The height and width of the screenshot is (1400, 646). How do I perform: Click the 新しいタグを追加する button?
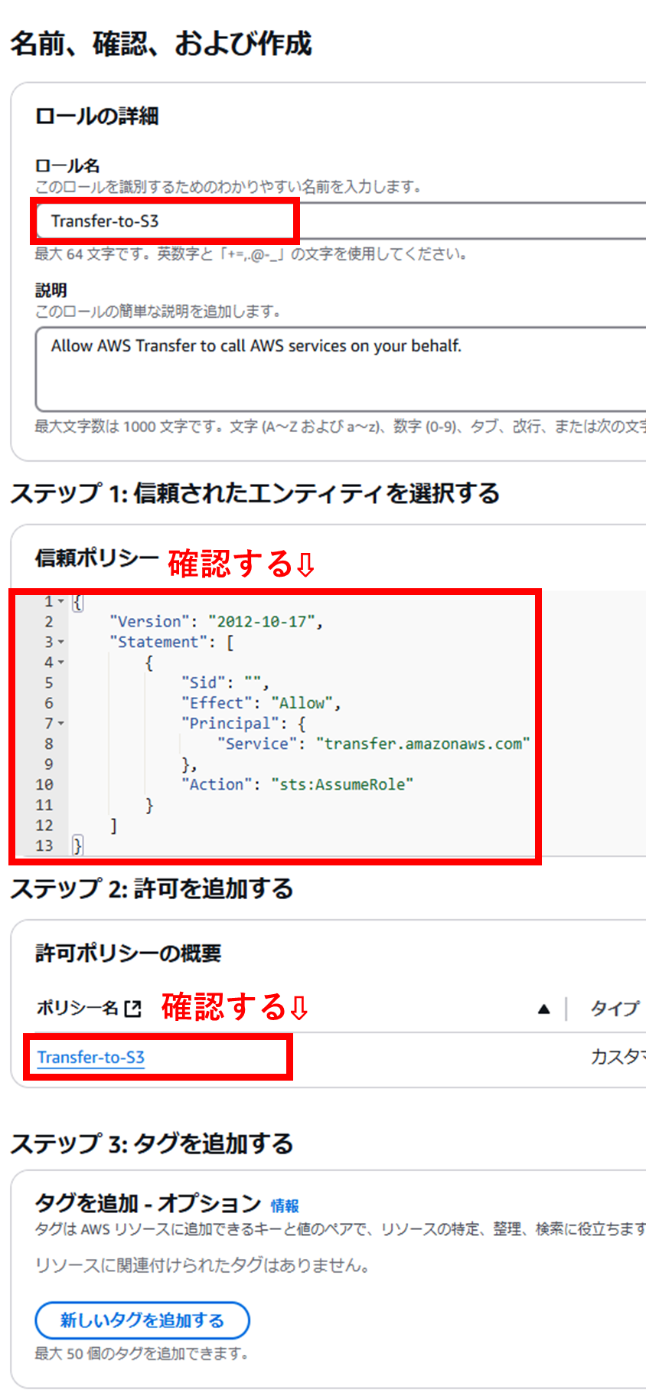142,1320
